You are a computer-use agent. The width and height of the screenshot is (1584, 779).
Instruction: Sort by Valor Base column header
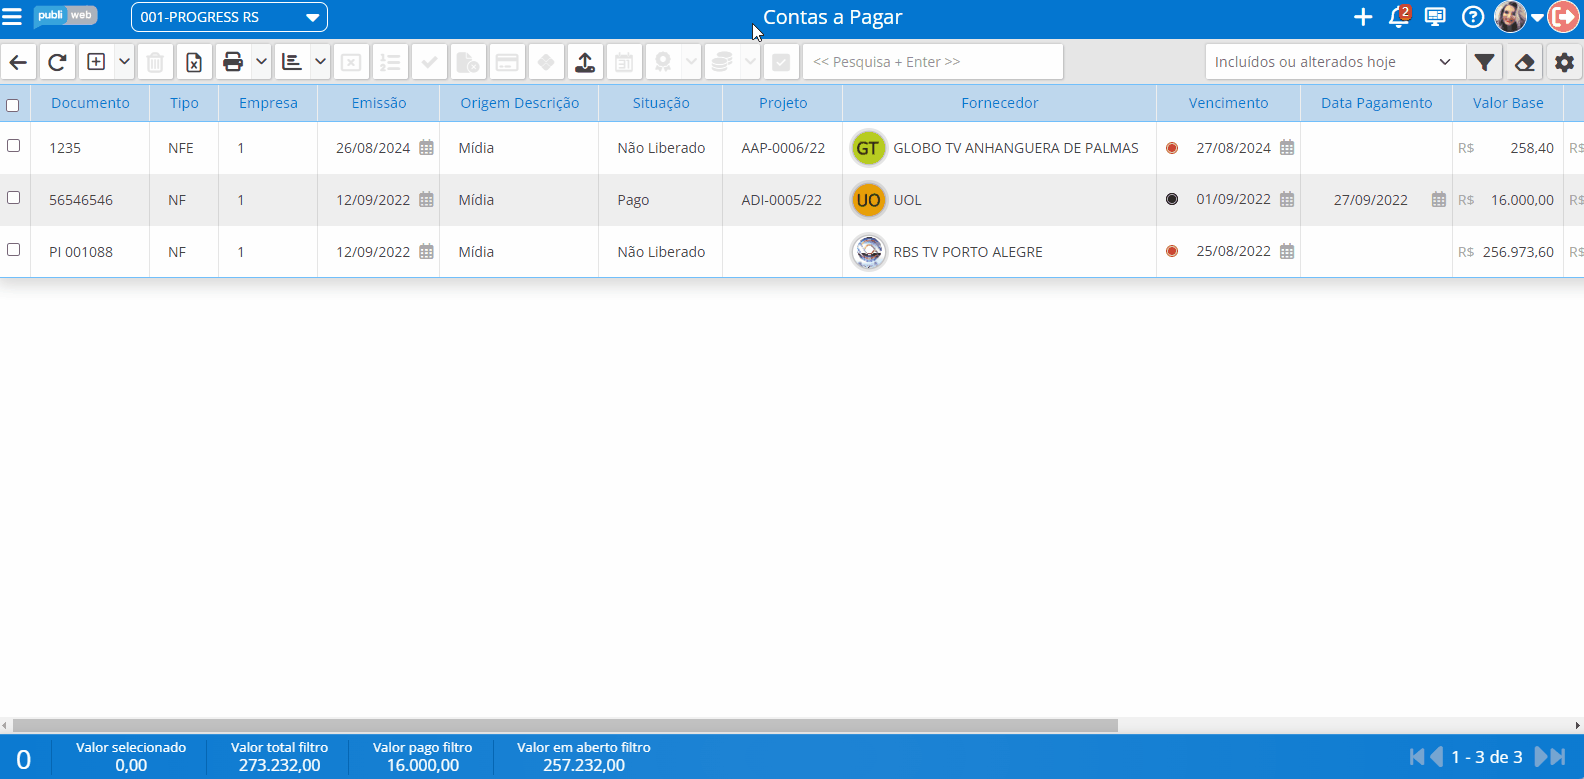click(1508, 103)
